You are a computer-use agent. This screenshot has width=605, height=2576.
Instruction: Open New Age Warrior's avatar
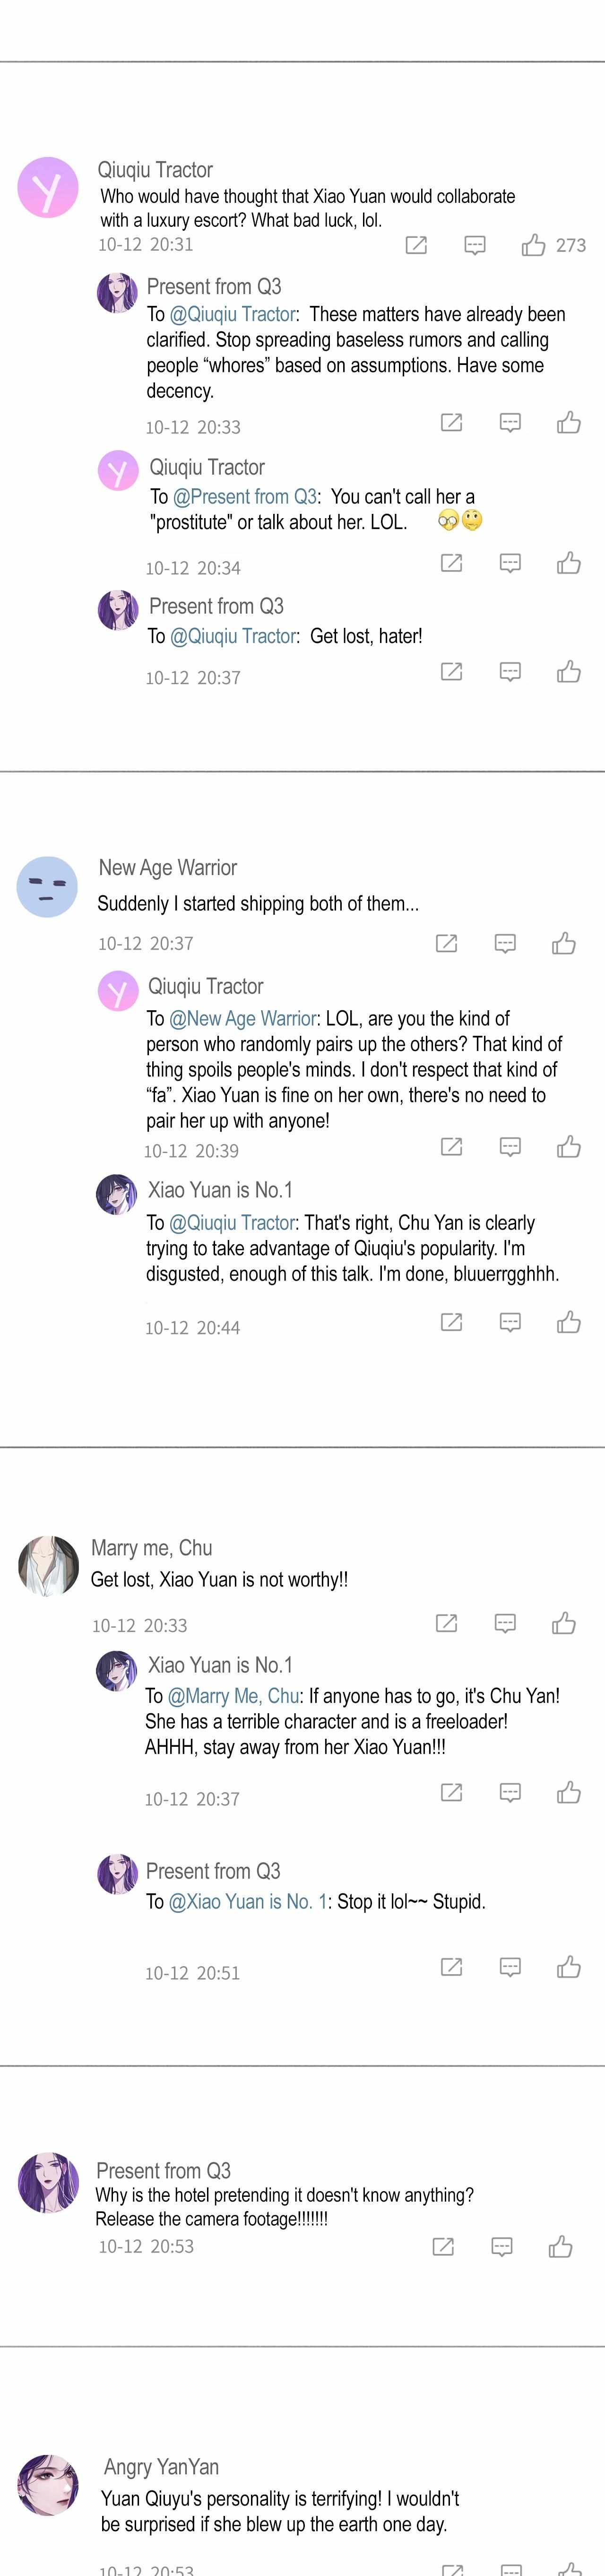click(47, 887)
